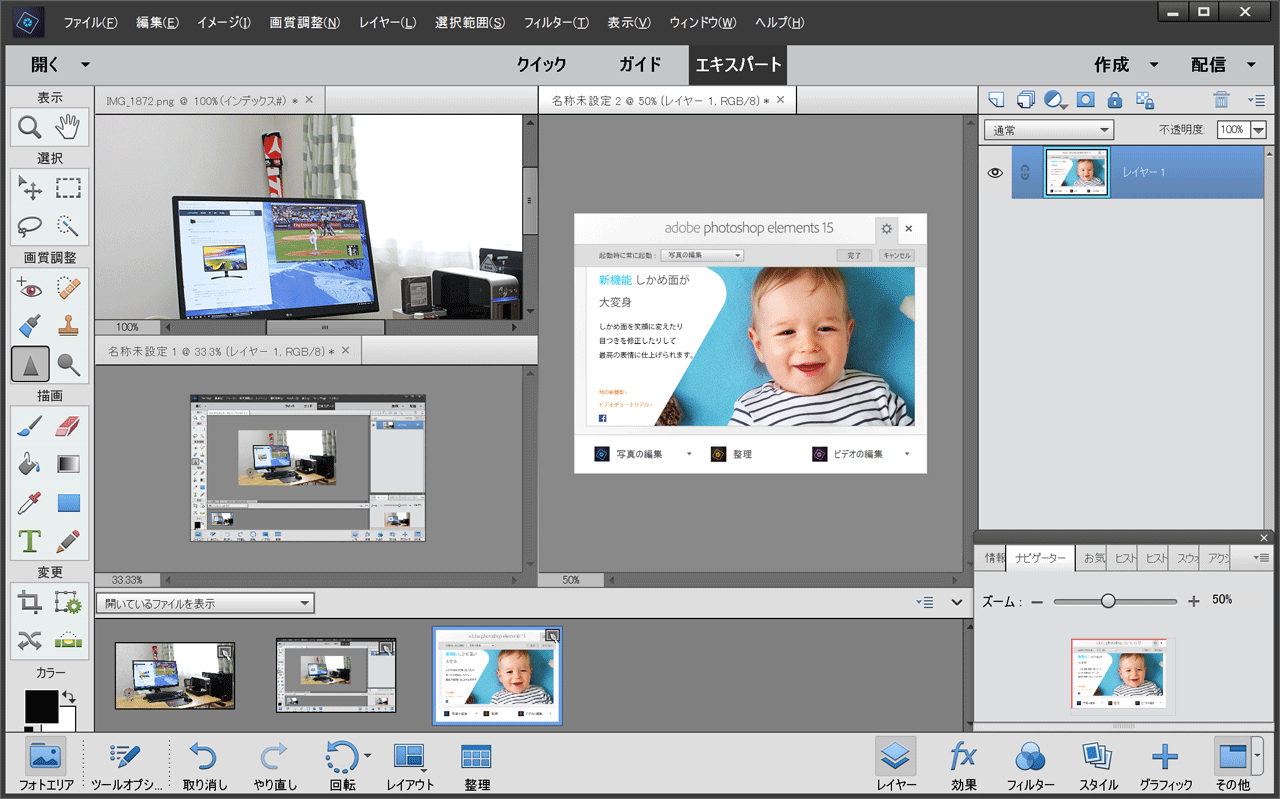Viewport: 1280px width, 799px height.
Task: Select the Red Eye Removal tool
Action: [x=30, y=288]
